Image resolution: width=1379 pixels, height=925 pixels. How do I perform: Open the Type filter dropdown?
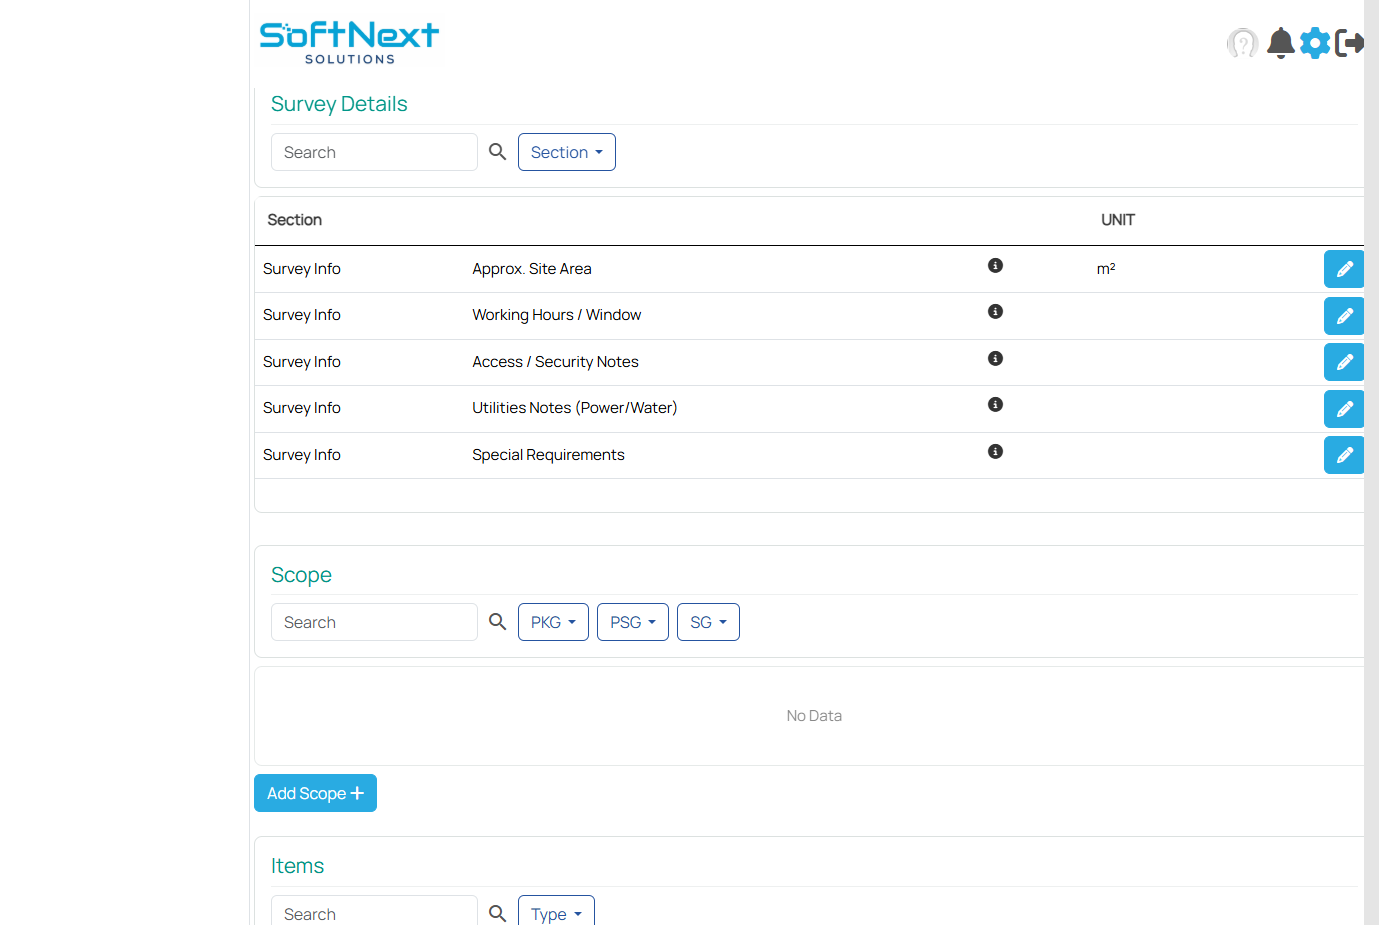[x=556, y=913]
